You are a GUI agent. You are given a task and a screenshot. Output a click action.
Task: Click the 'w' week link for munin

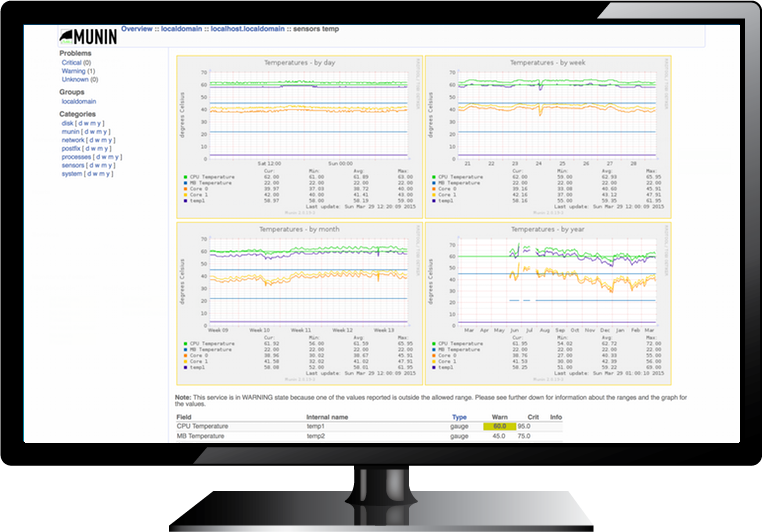(x=92, y=132)
